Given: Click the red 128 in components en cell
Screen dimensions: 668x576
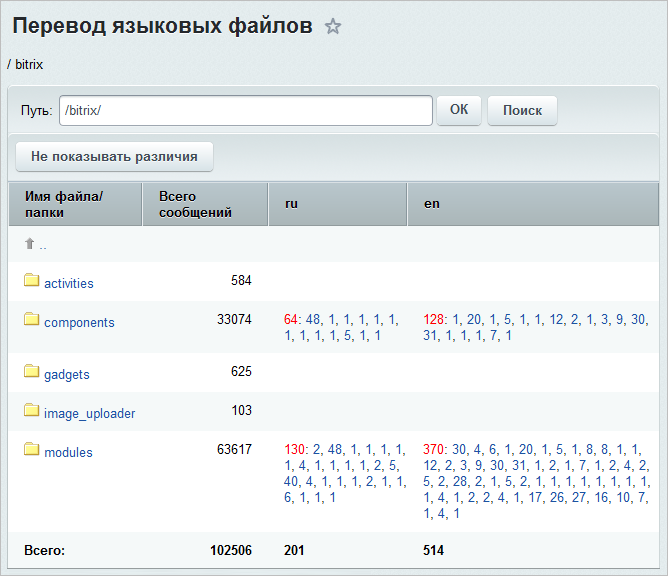Looking at the screenshot, I should 433,320.
